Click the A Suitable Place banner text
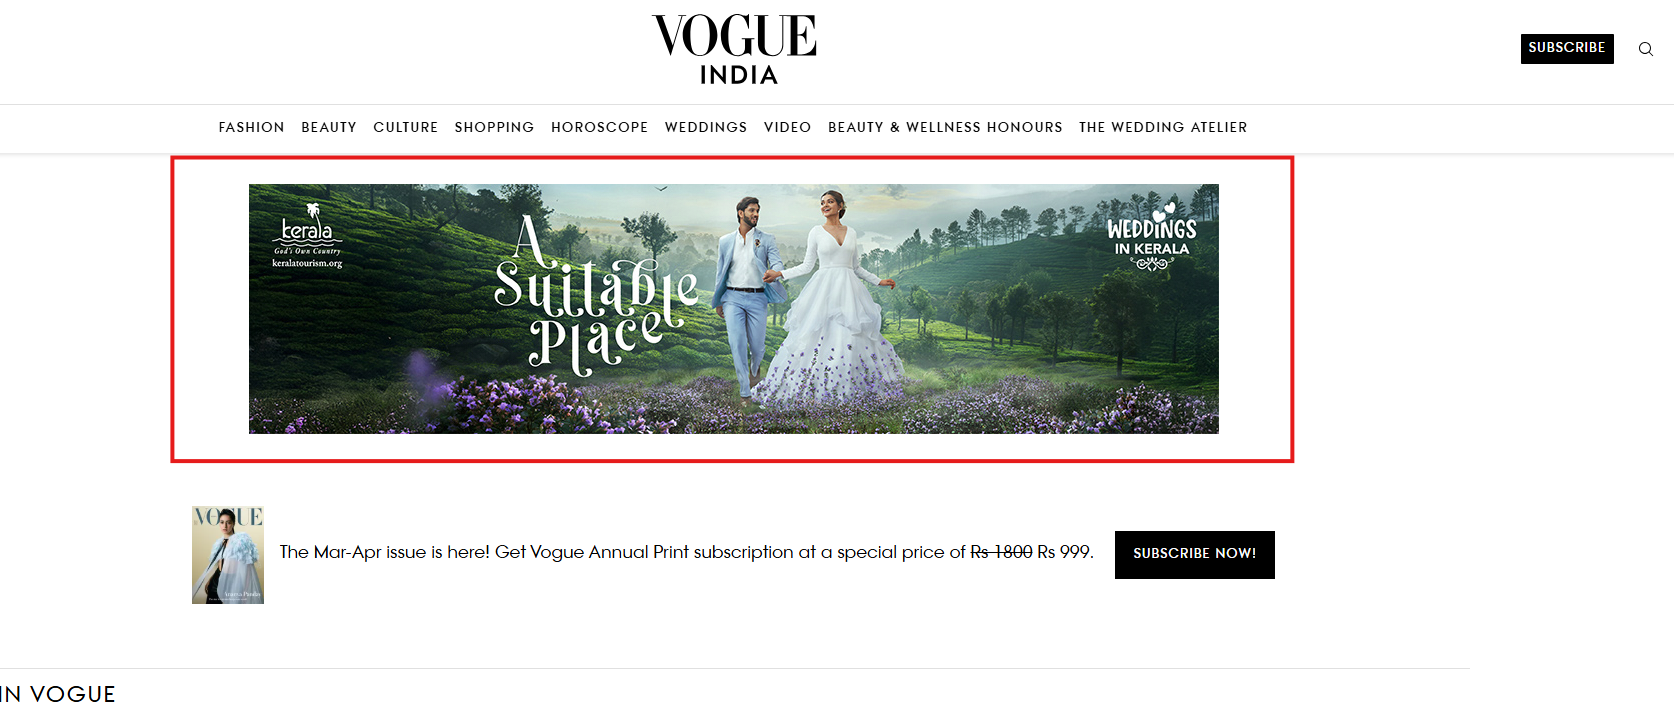 click(x=597, y=297)
